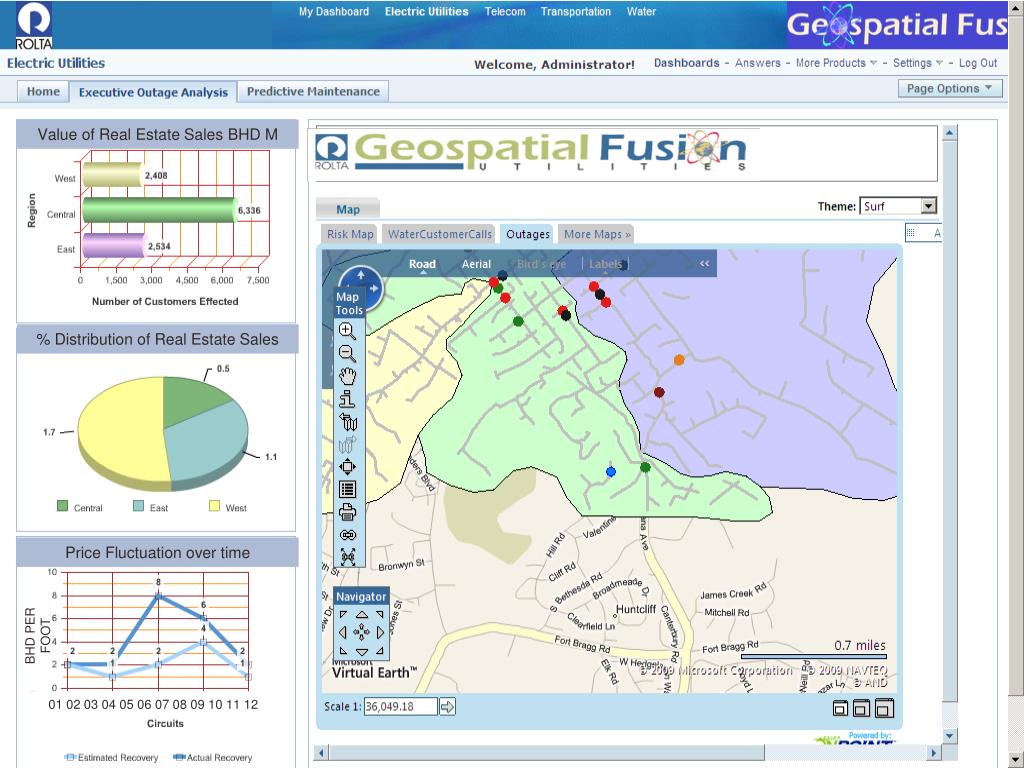The height and width of the screenshot is (768, 1024).
Task: Apply scale with the arrow button
Action: [447, 707]
